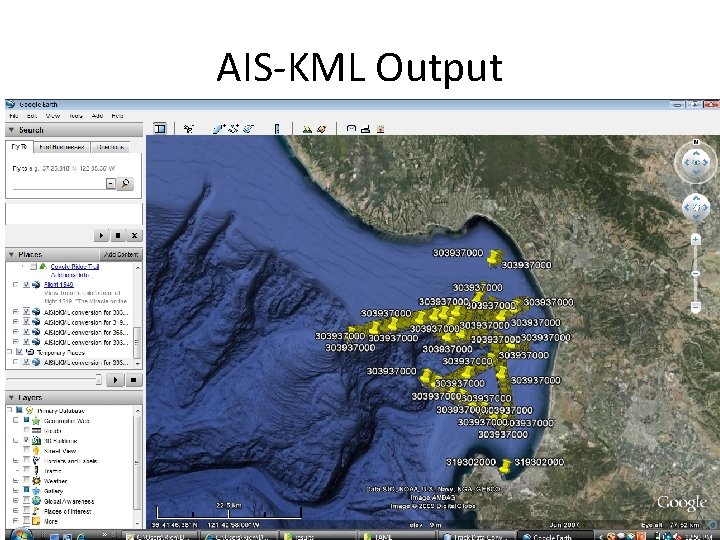The height and width of the screenshot is (540, 720).
Task: Click the yellow pushpin labeled 319302000
Action: click(505, 467)
